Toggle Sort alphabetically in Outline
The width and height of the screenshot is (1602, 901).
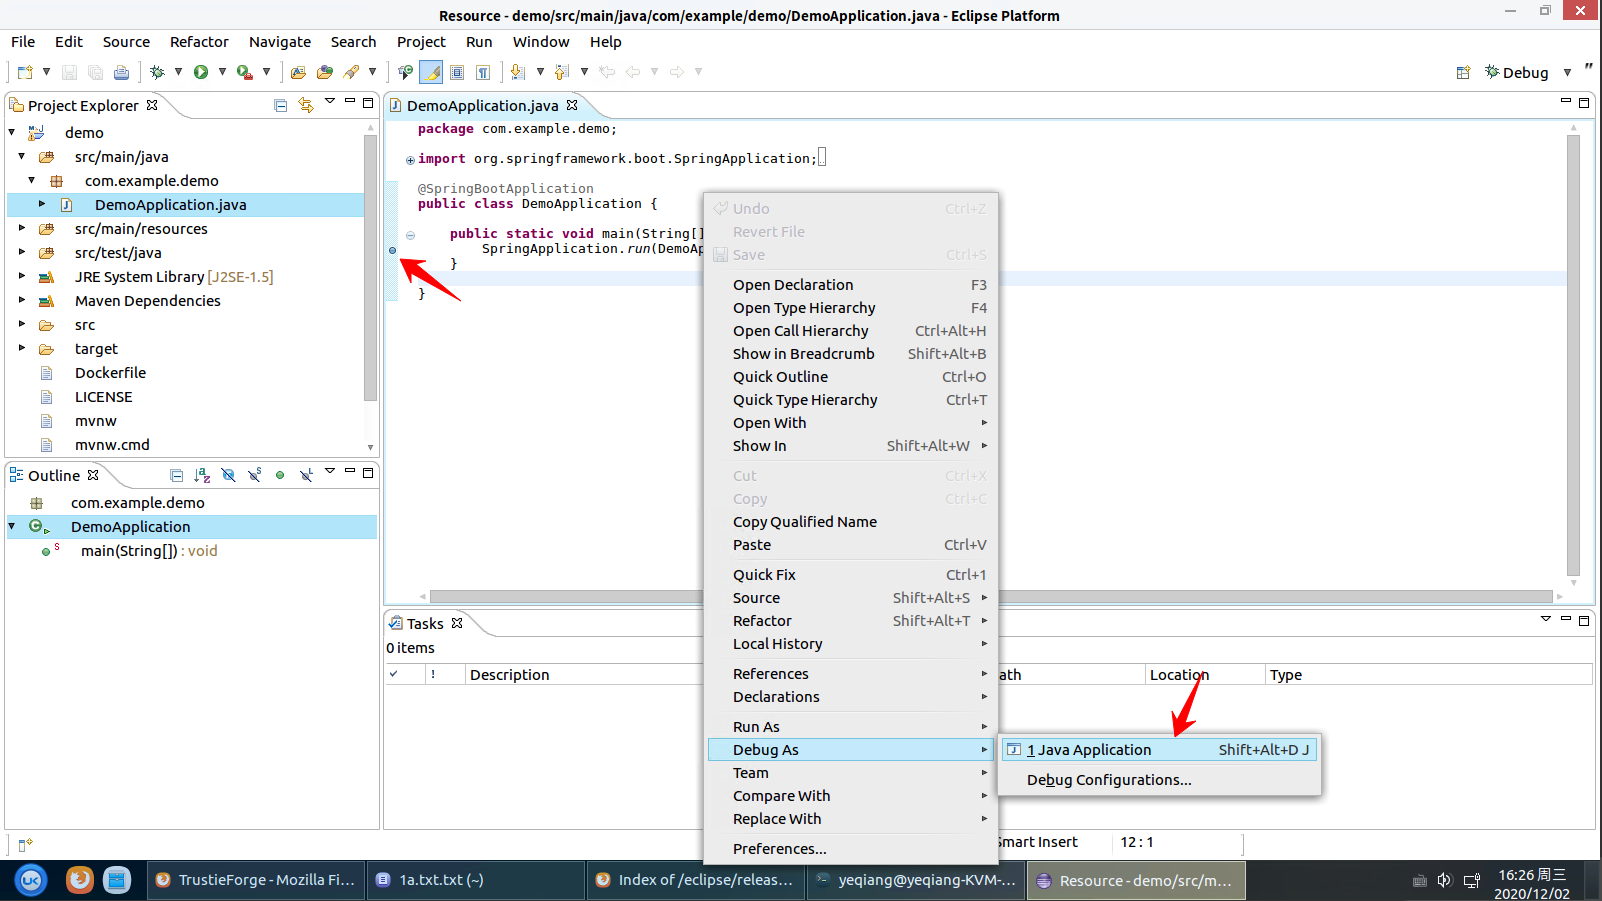(202, 475)
